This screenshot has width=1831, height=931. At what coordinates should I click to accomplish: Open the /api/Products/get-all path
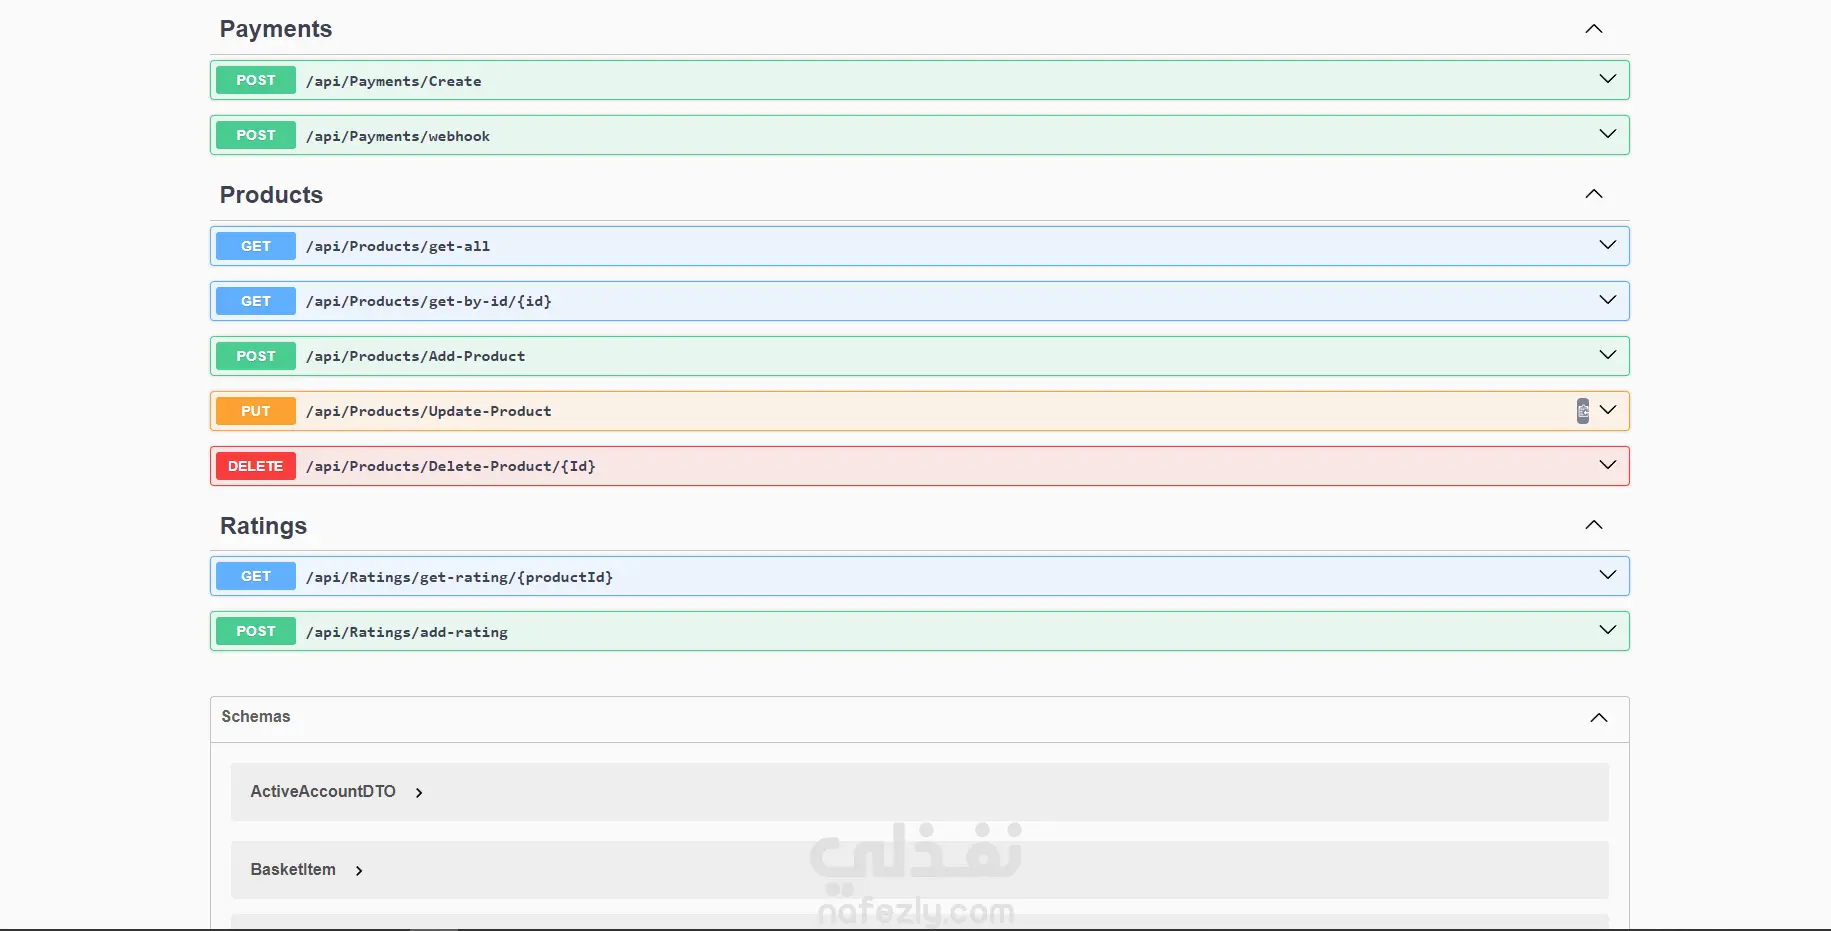point(398,246)
